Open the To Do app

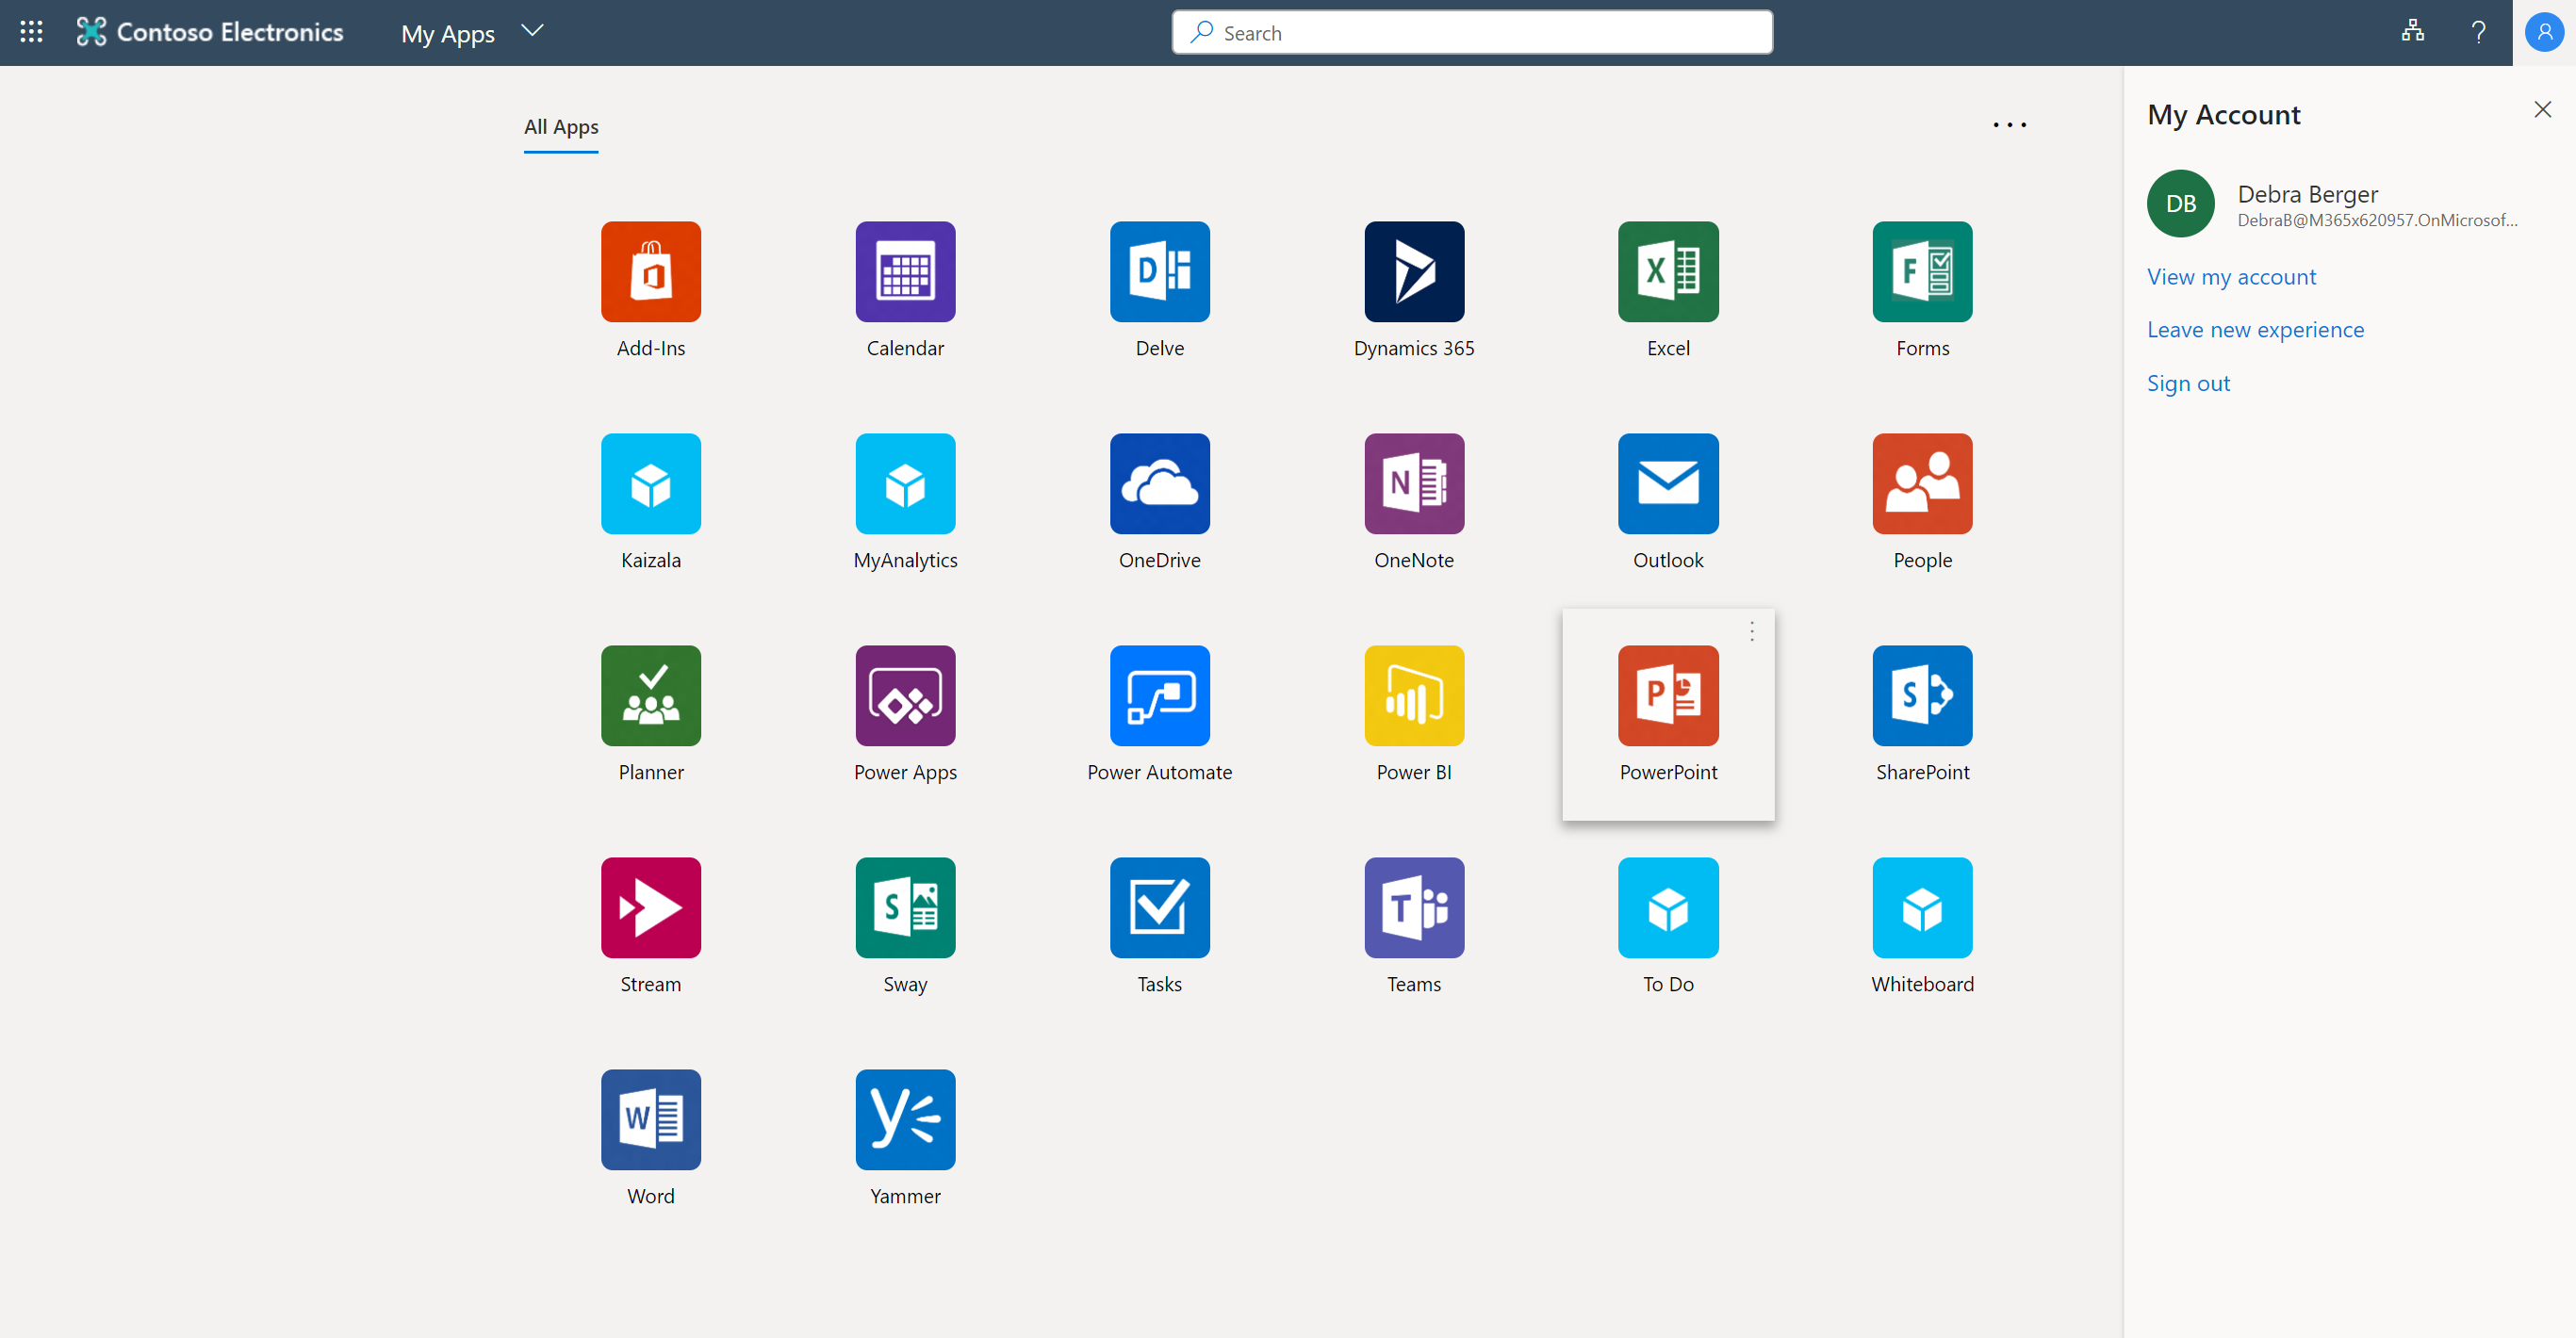(1668, 907)
